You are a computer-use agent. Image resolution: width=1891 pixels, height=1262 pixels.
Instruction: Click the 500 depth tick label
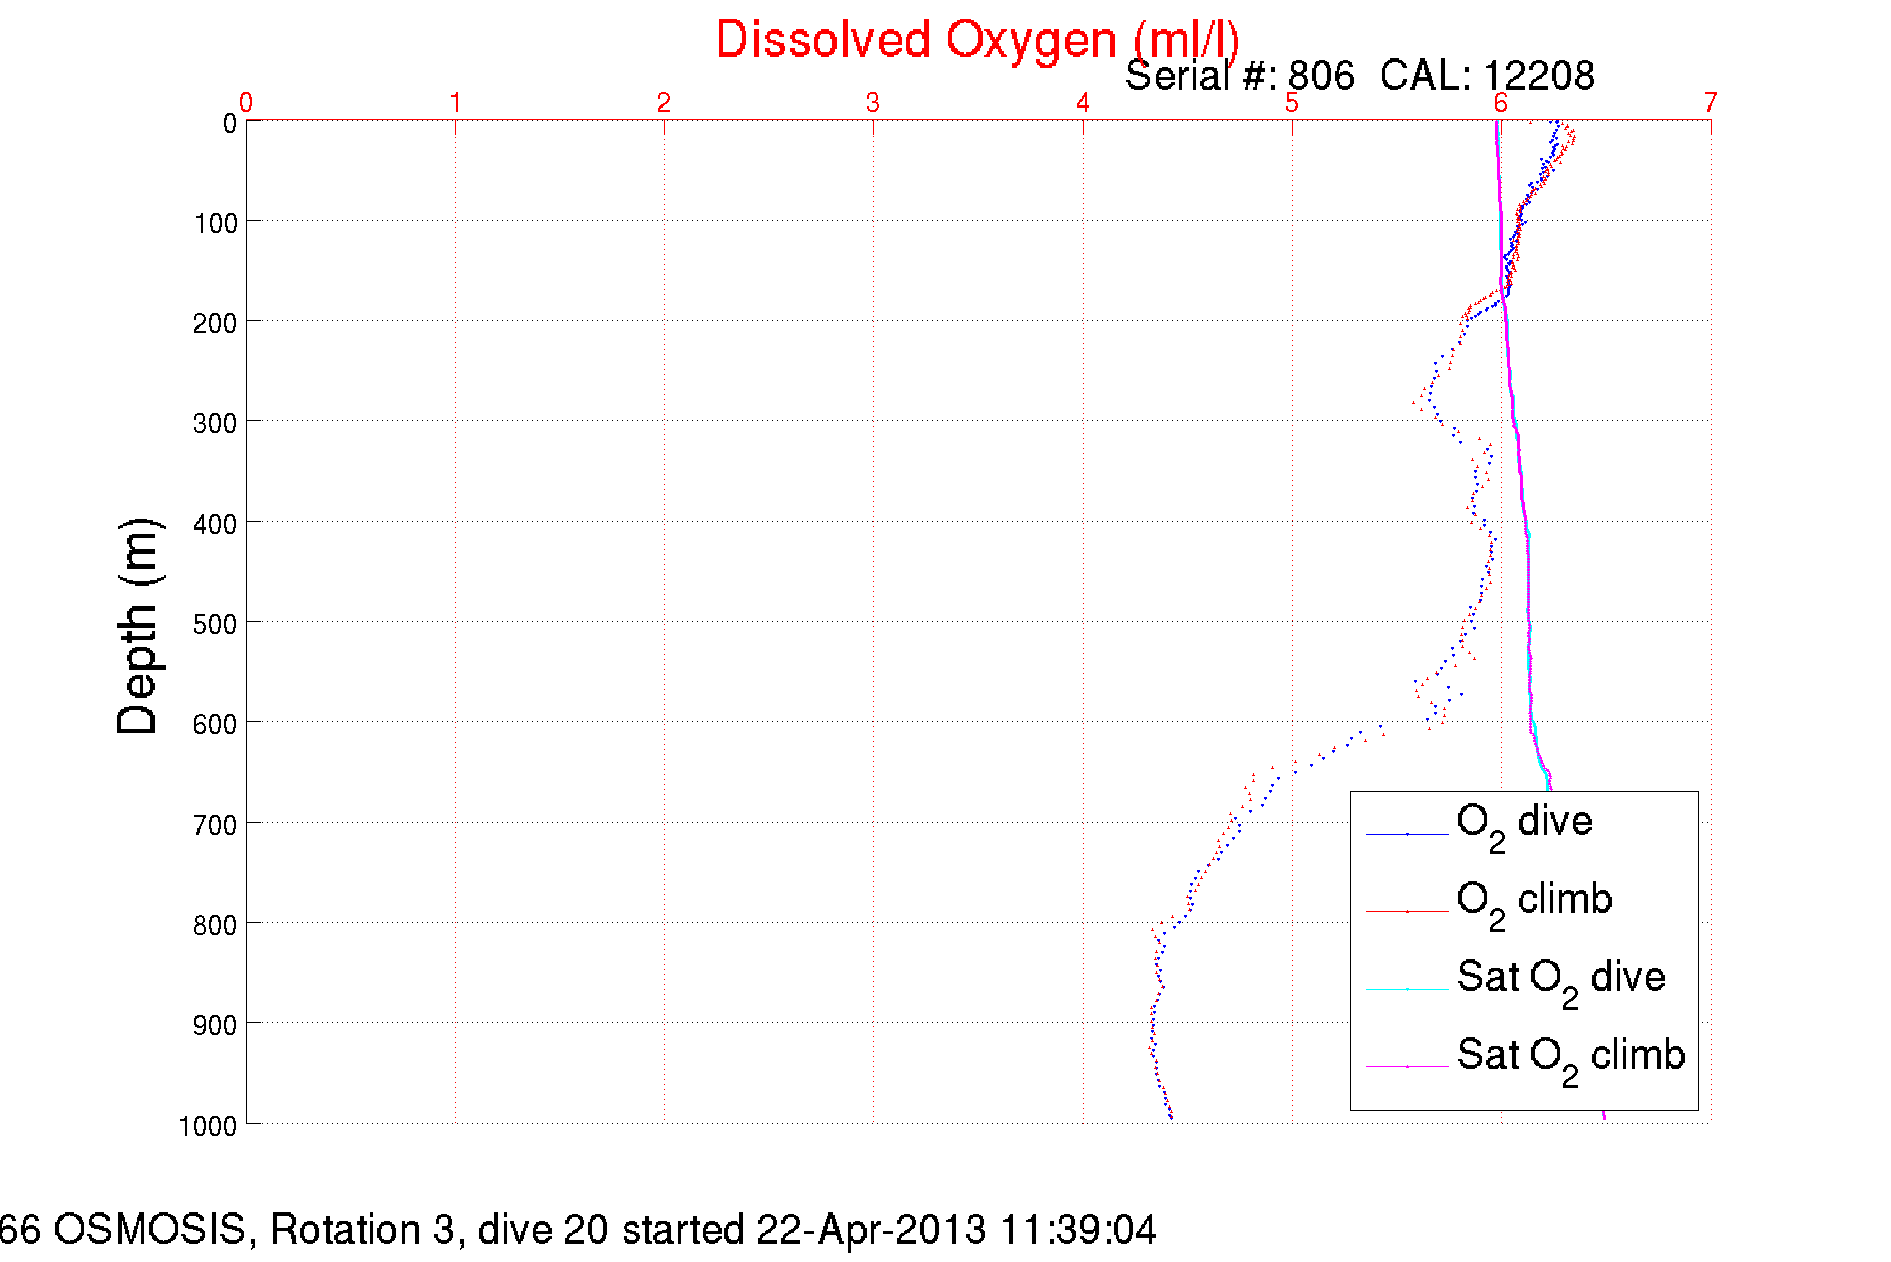(215, 624)
